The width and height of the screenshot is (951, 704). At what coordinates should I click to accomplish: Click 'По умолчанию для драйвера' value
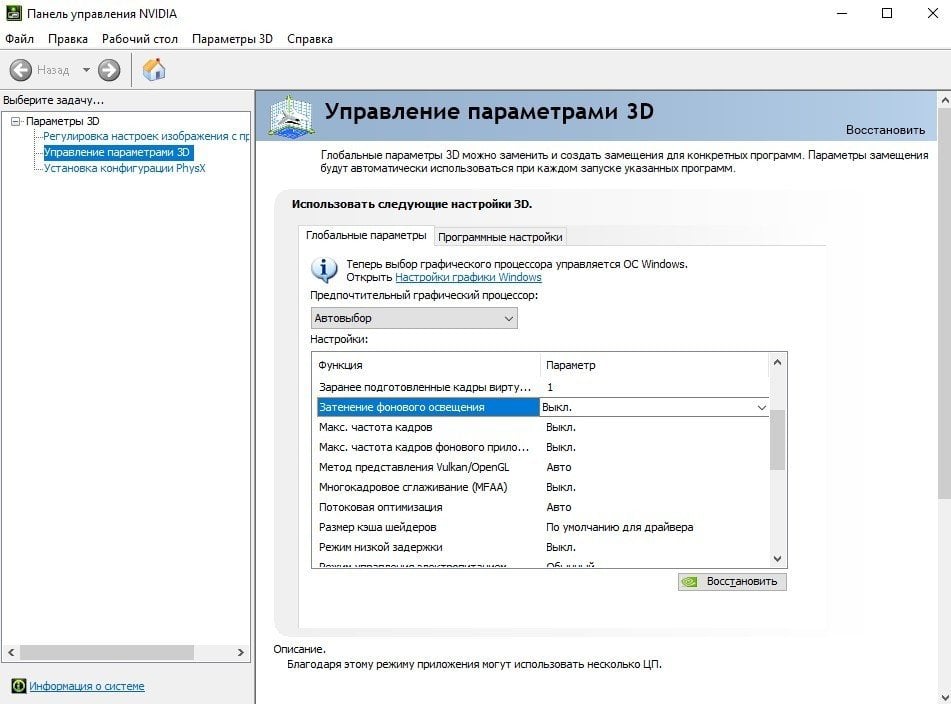pyautogui.click(x=619, y=527)
